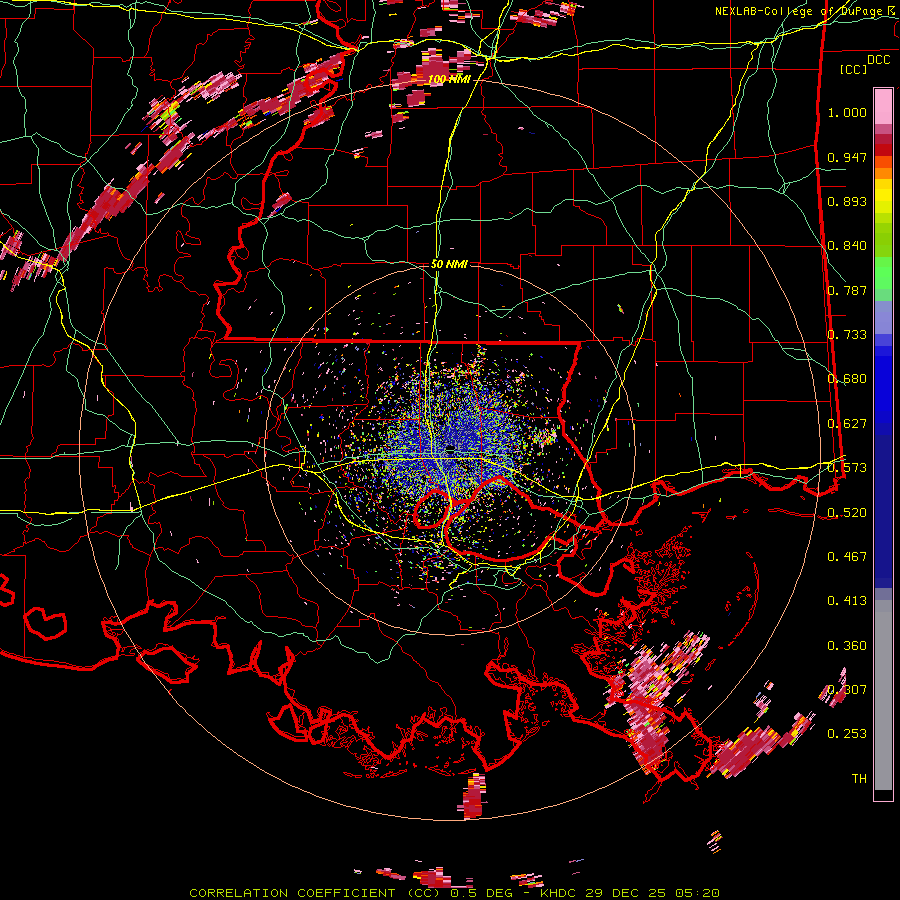This screenshot has height=900, width=900.
Task: Select the 0.413 scale value
Action: tap(847, 601)
